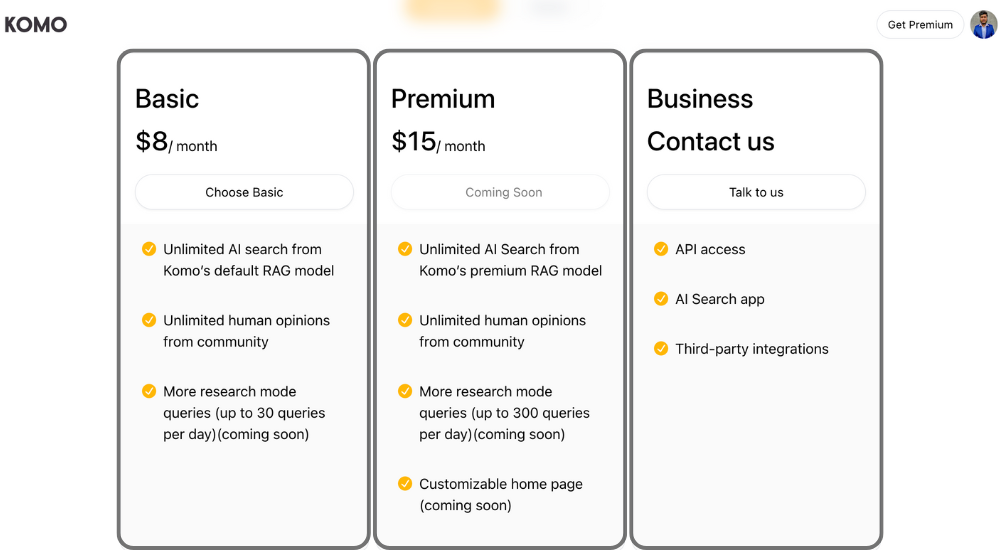Select the Premium plan heading
The height and width of the screenshot is (550, 1000).
(x=443, y=99)
